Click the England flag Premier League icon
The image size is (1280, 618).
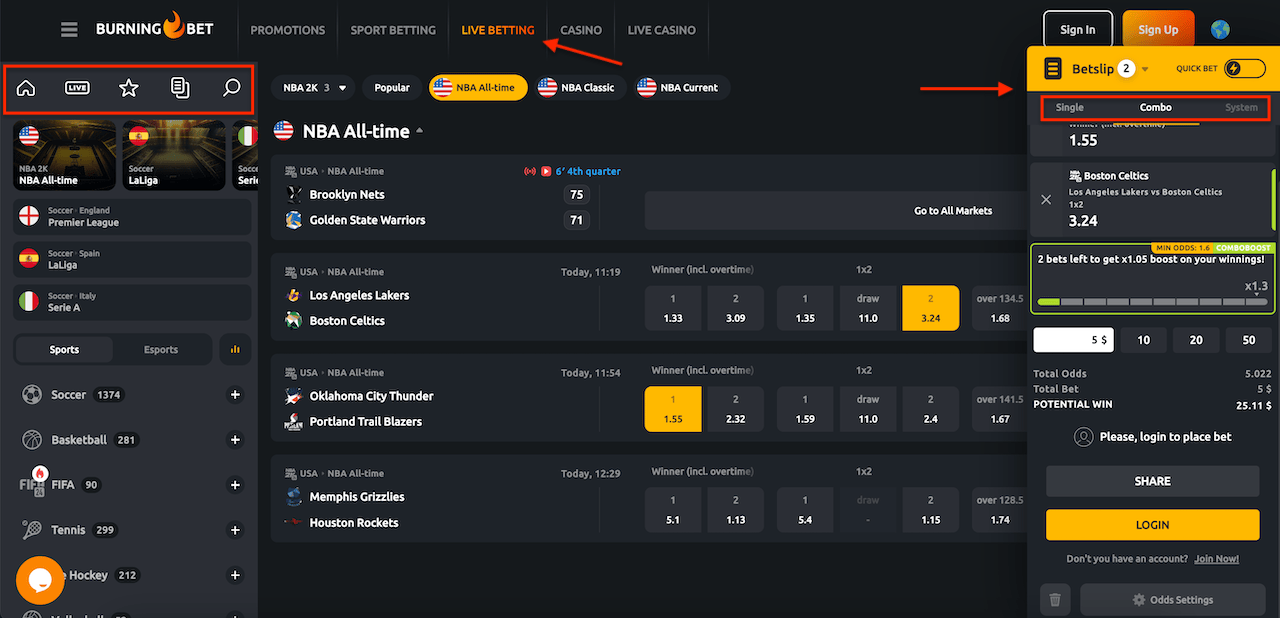29,216
